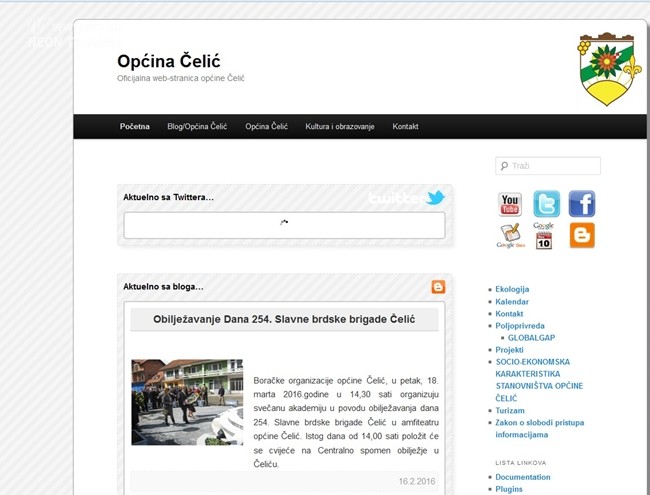
Task: Click the small Blogger icon in blog widget header
Action: (x=438, y=287)
